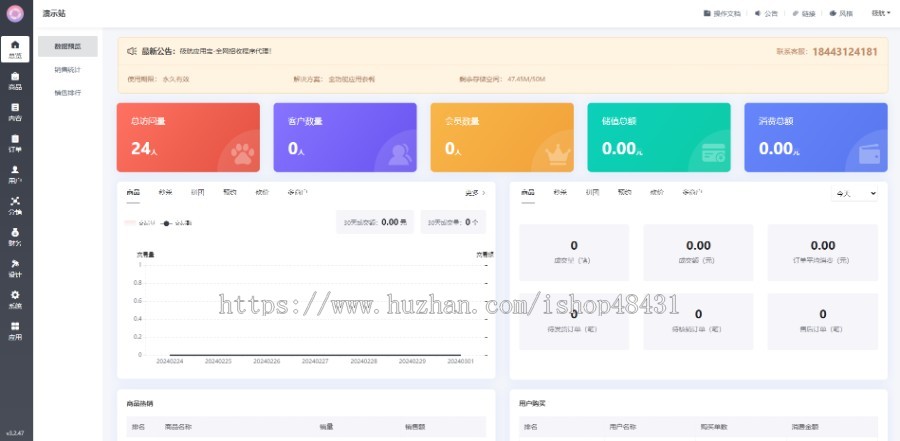The width and height of the screenshot is (900, 441).
Task: Click the 商品名称 column header
Action: [178, 427]
